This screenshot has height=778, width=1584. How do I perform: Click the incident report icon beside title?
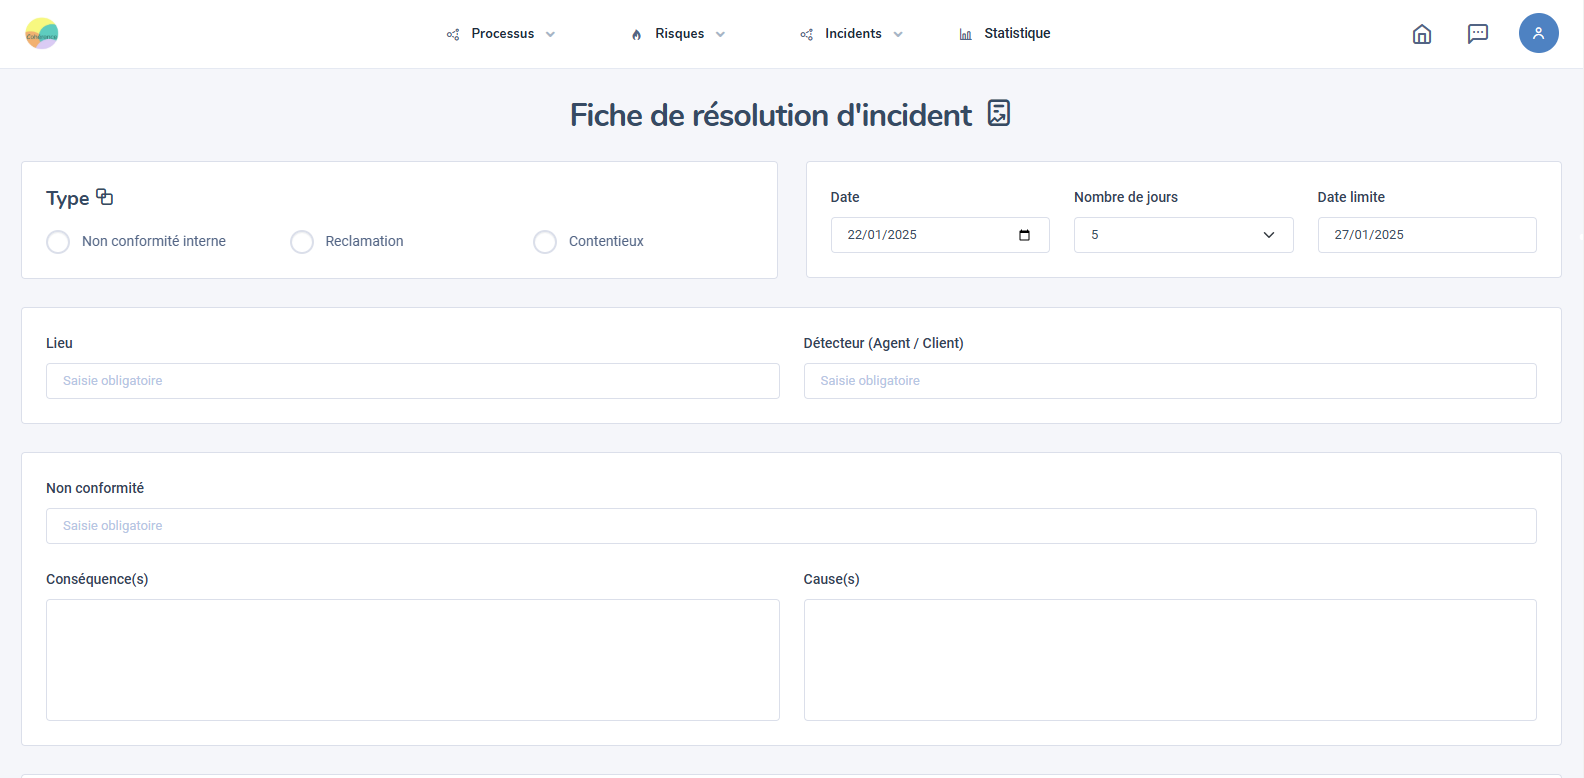point(998,113)
